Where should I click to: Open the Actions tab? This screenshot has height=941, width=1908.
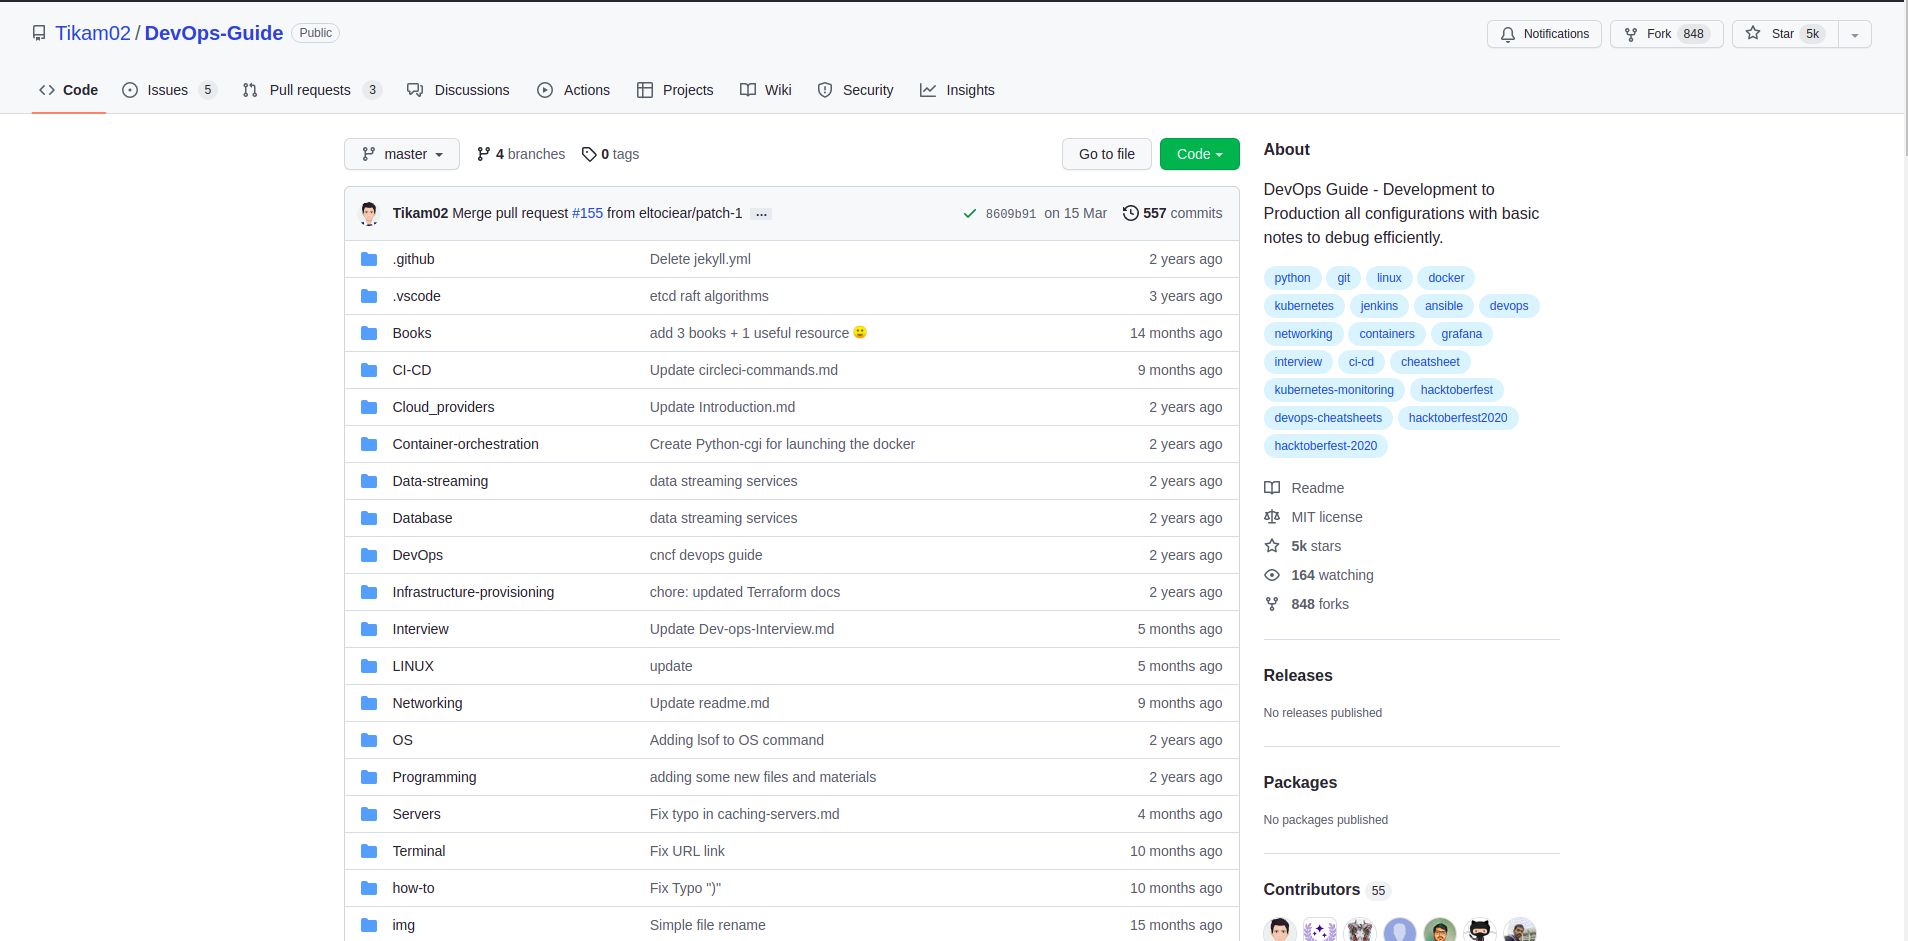(573, 90)
